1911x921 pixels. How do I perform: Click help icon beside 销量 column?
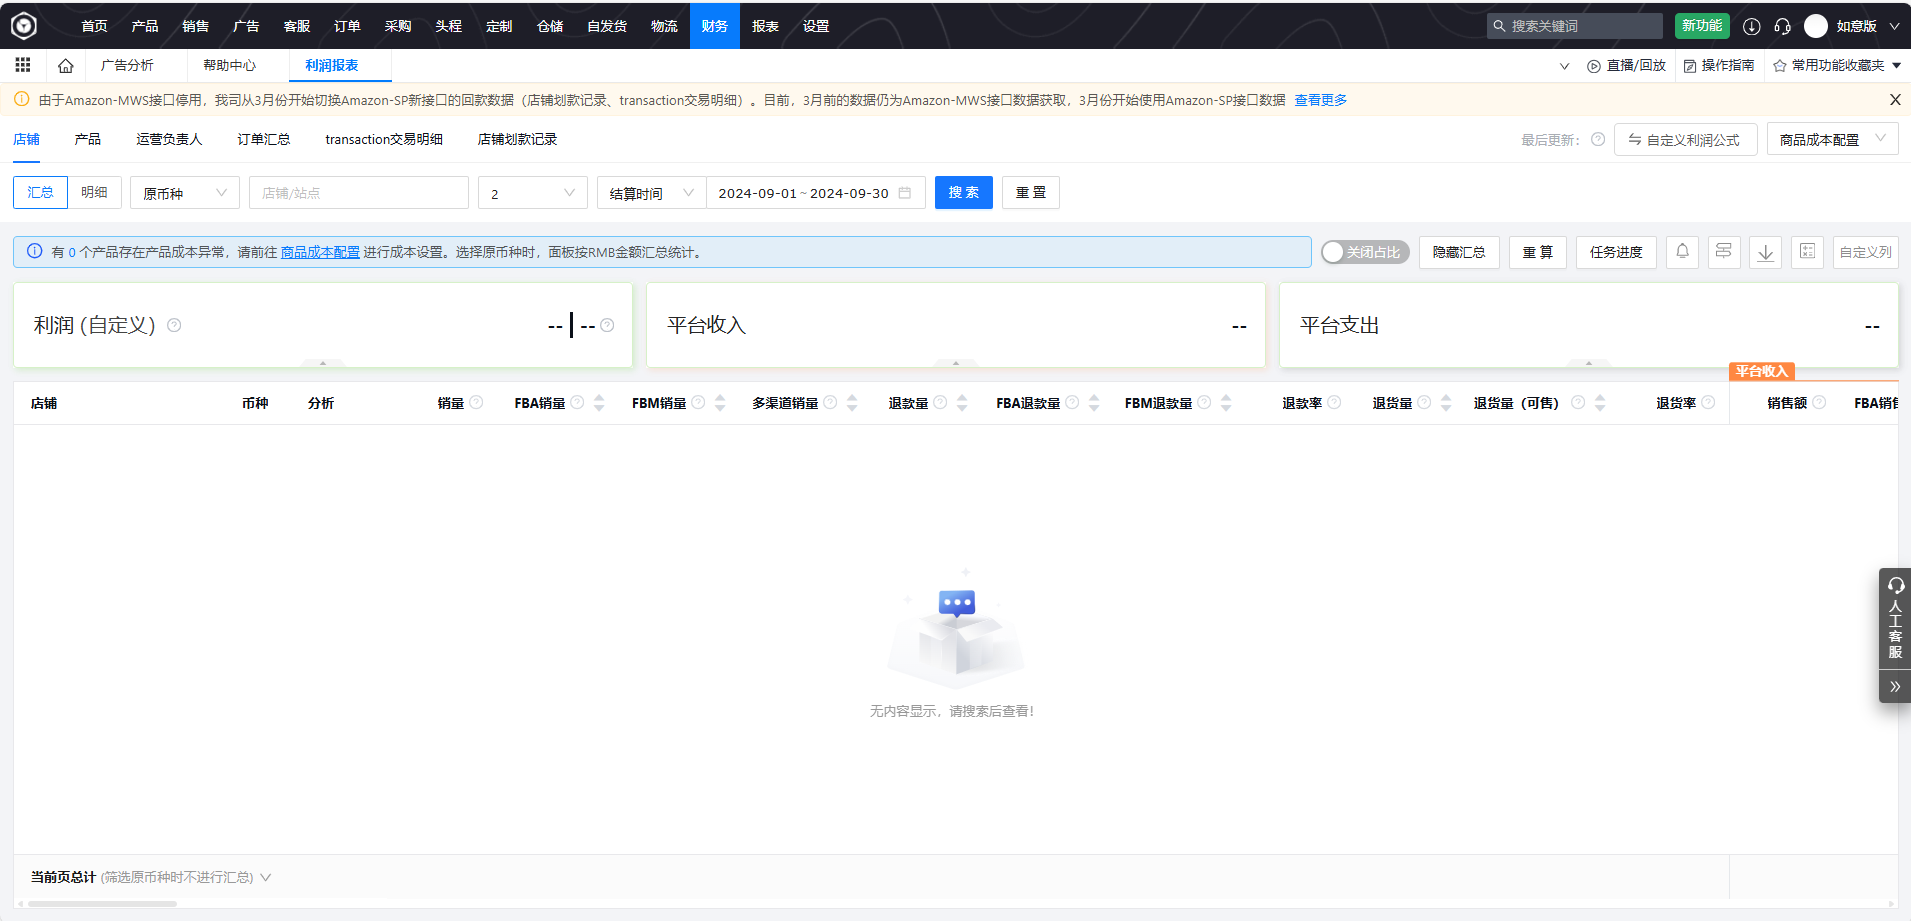[476, 402]
